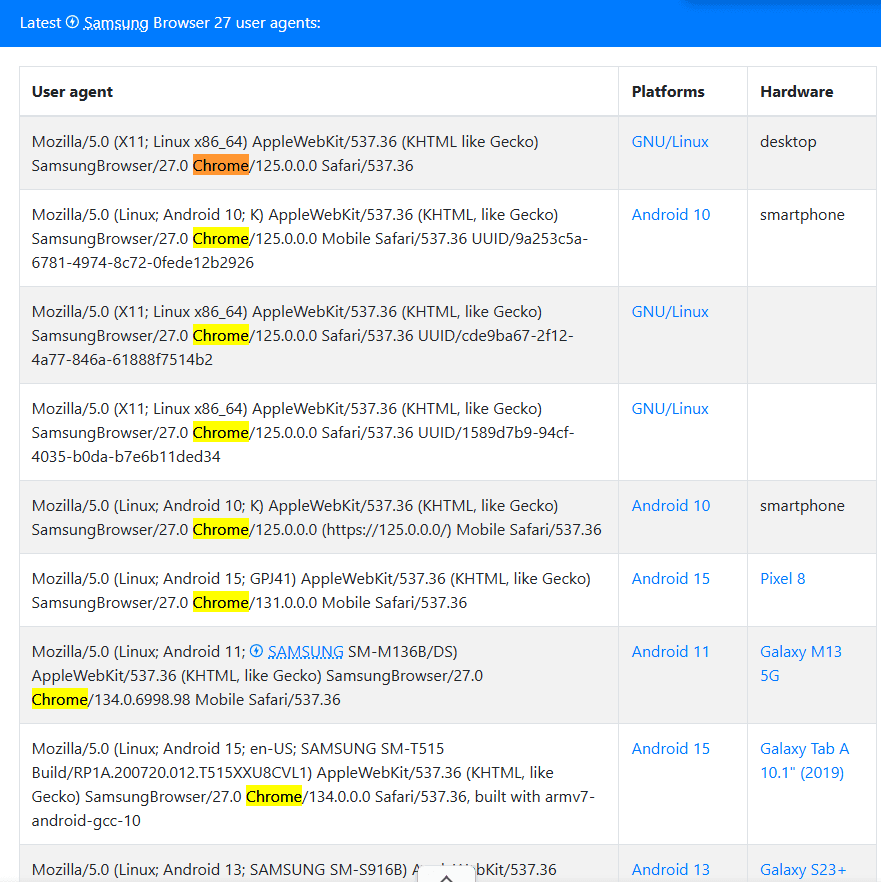Open Android 10 link in https://125.0.0.0 row
Image resolution: width=881 pixels, height=882 pixels.
(x=671, y=506)
